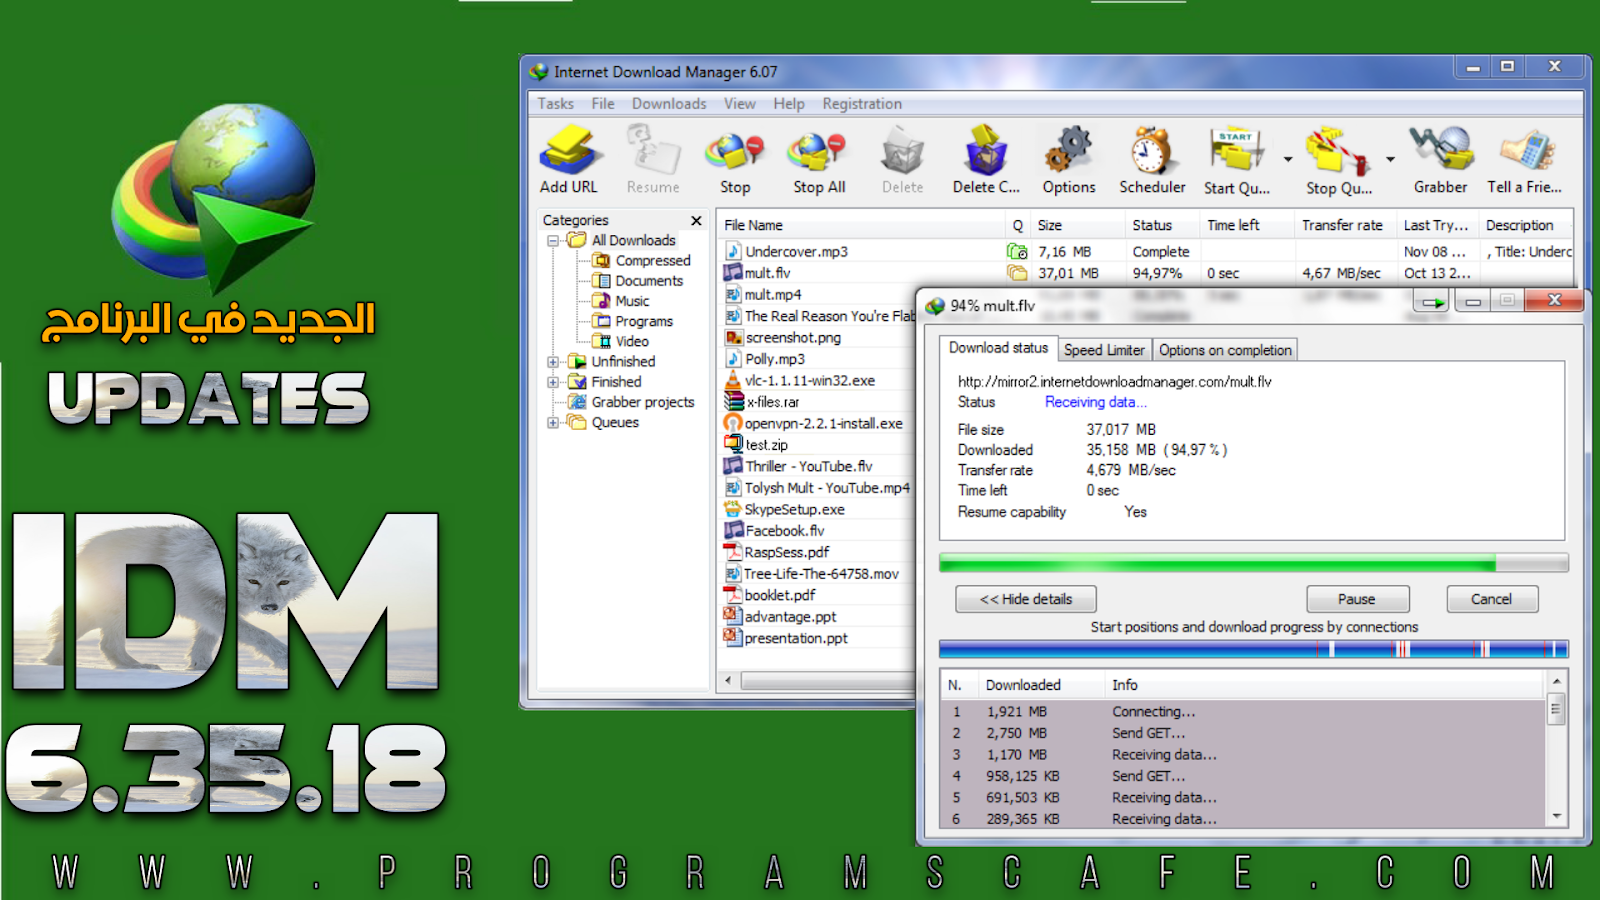Open the Grabber tool icon
Image resolution: width=1600 pixels, height=900 pixels.
1440,160
